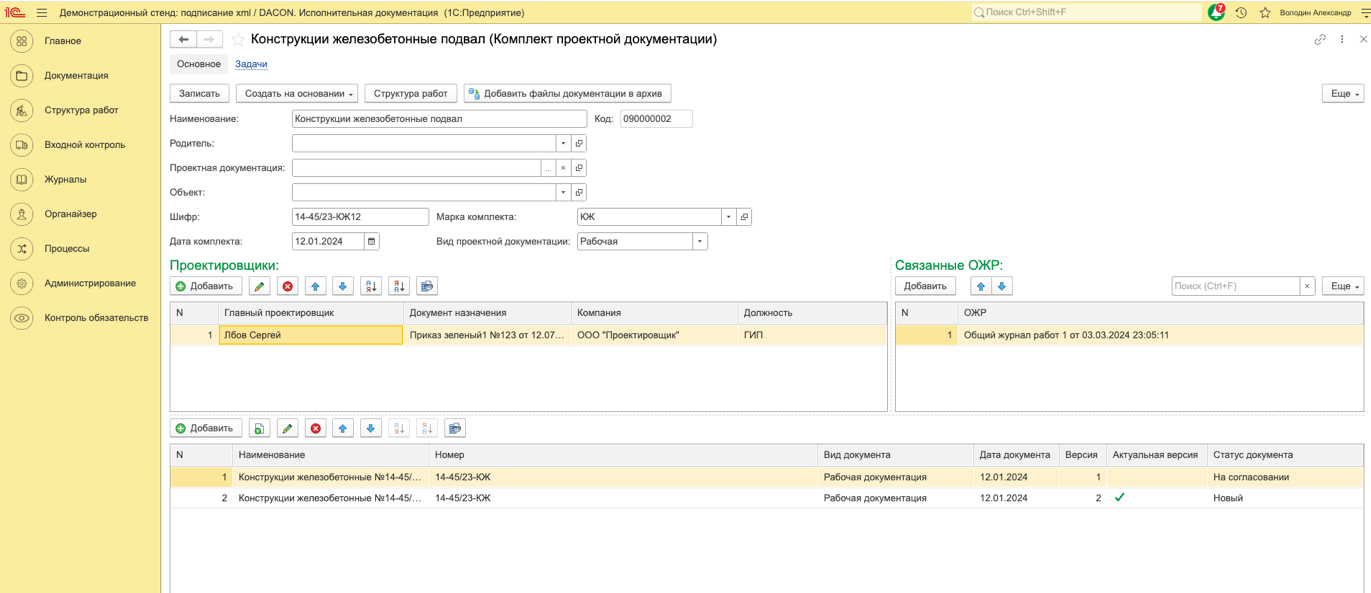Click the copy icon in documents toolbar
The height and width of the screenshot is (593, 1371).
point(259,428)
